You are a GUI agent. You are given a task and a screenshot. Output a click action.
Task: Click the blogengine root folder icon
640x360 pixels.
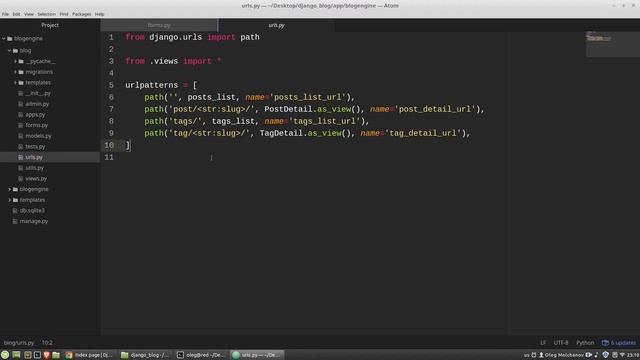click(x=10, y=38)
